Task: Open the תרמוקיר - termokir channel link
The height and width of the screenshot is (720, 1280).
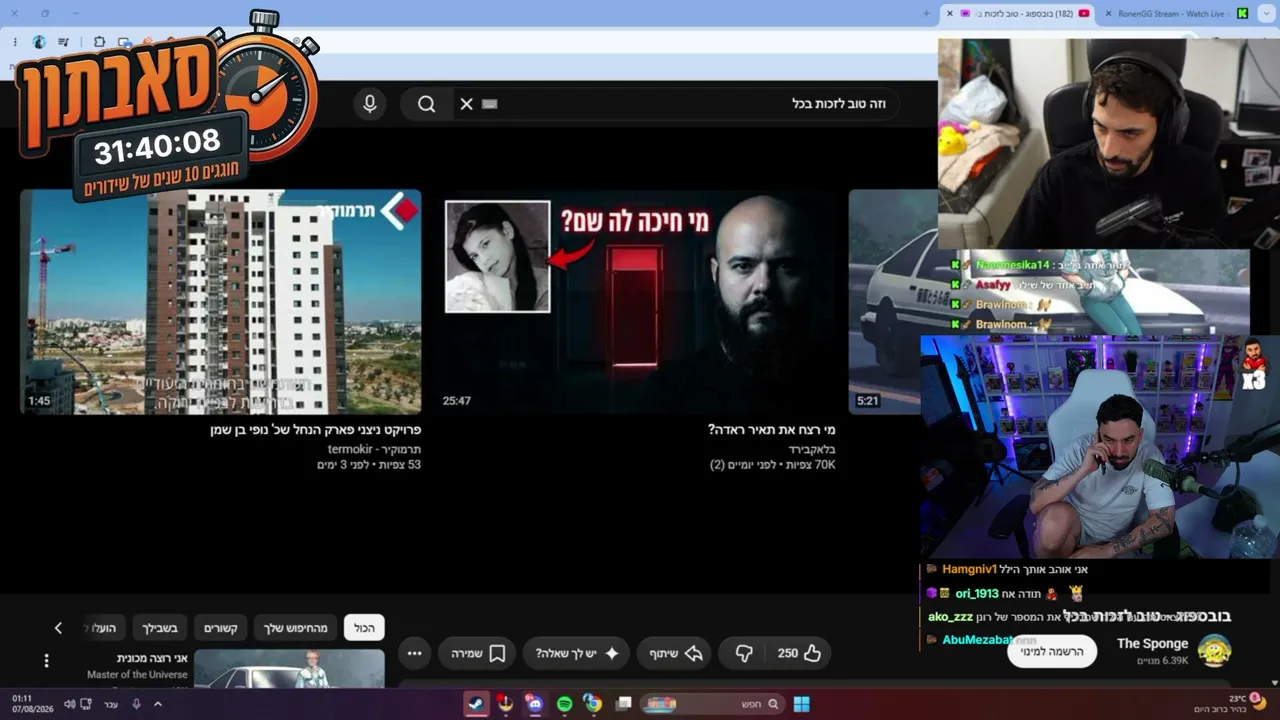Action: (374, 449)
